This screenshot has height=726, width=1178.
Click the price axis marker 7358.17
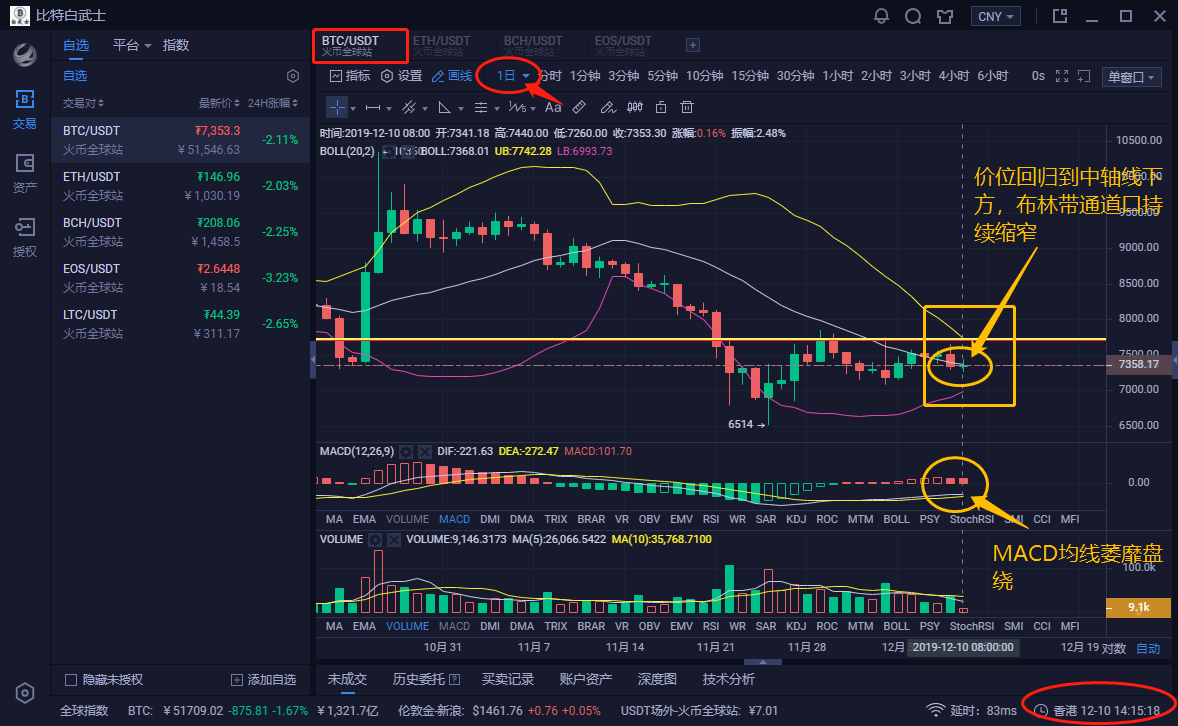point(1138,365)
